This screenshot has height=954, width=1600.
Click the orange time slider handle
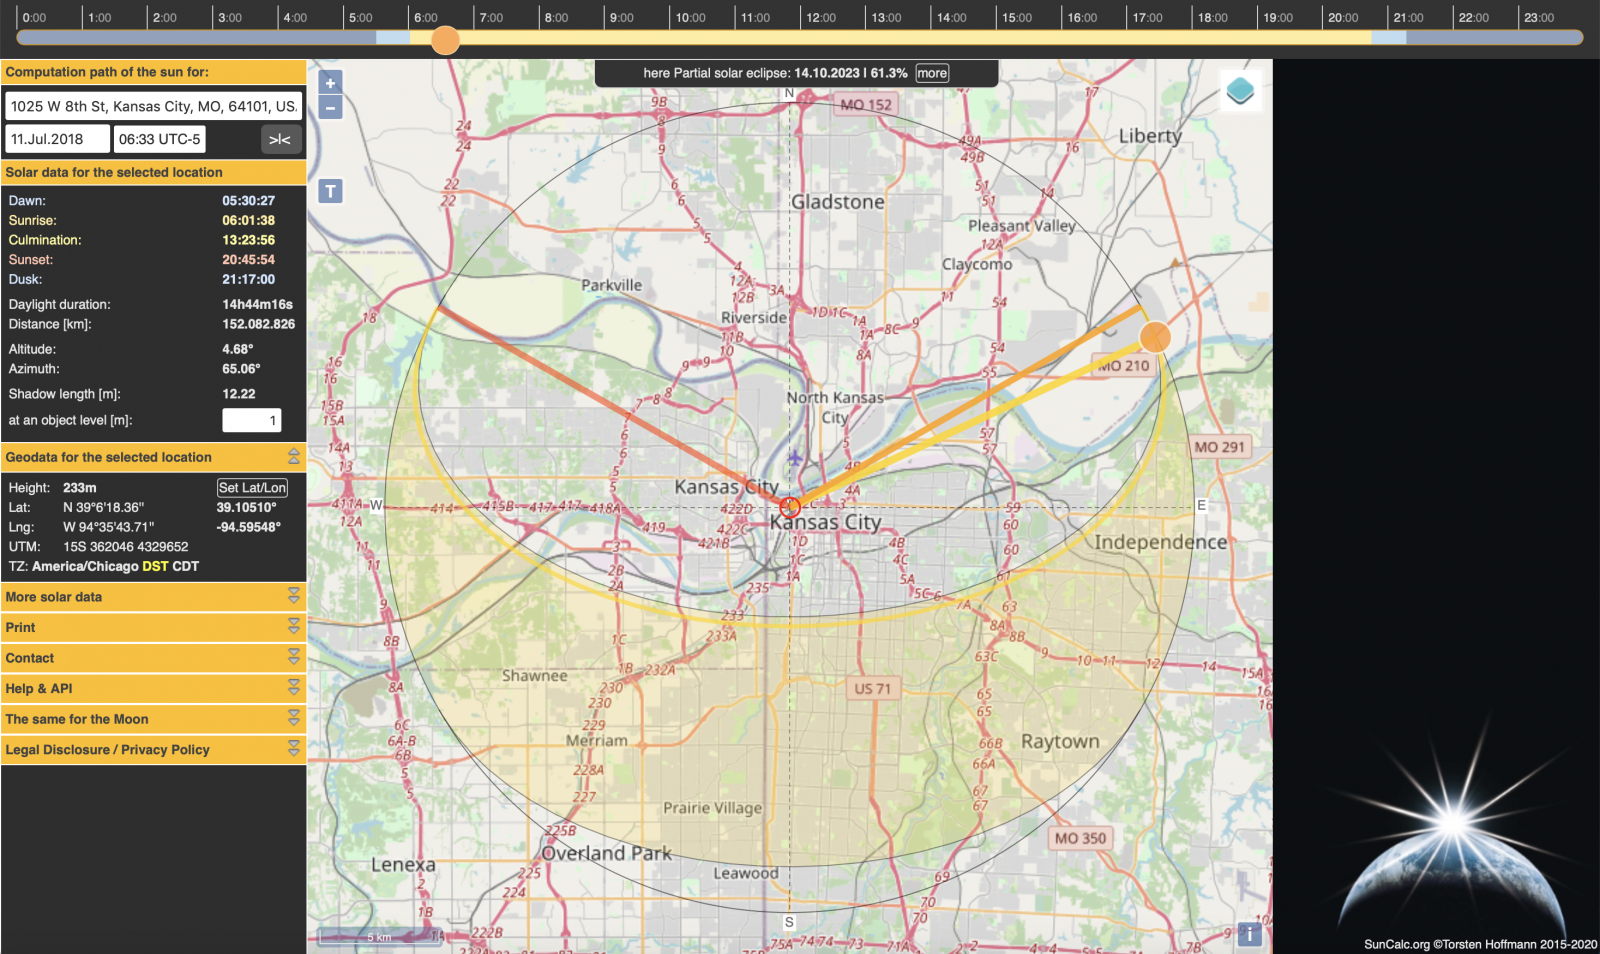coord(445,40)
